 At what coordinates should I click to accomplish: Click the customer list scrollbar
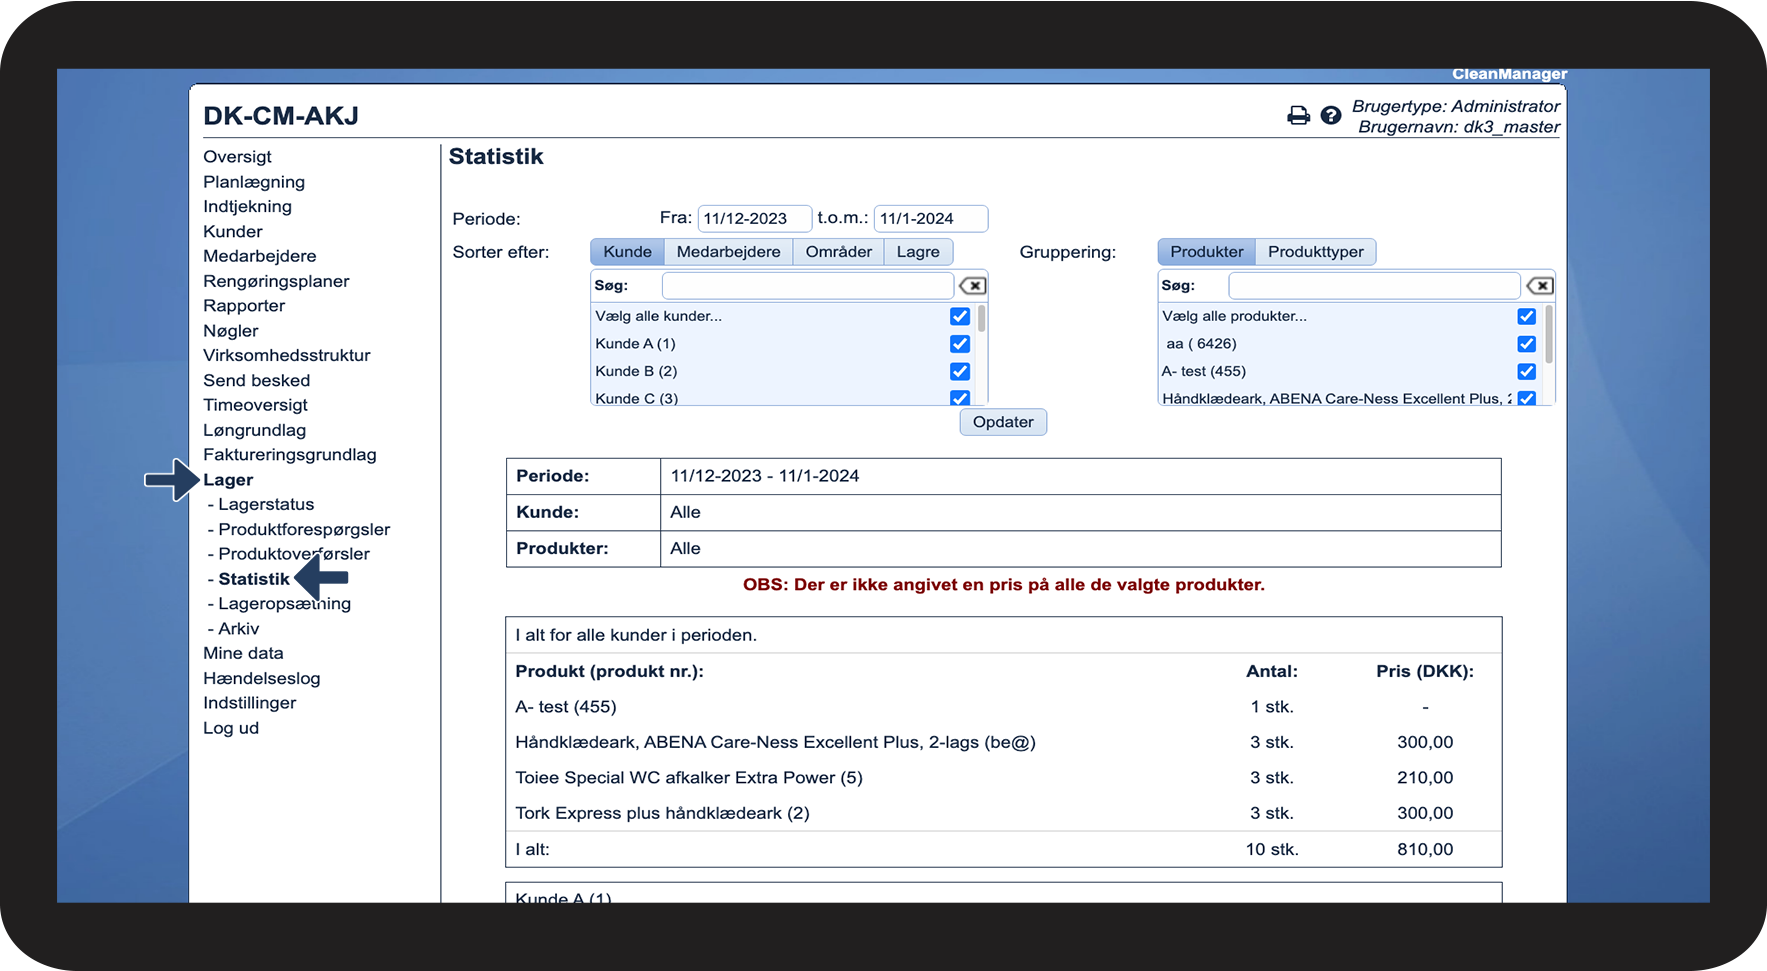click(x=982, y=320)
